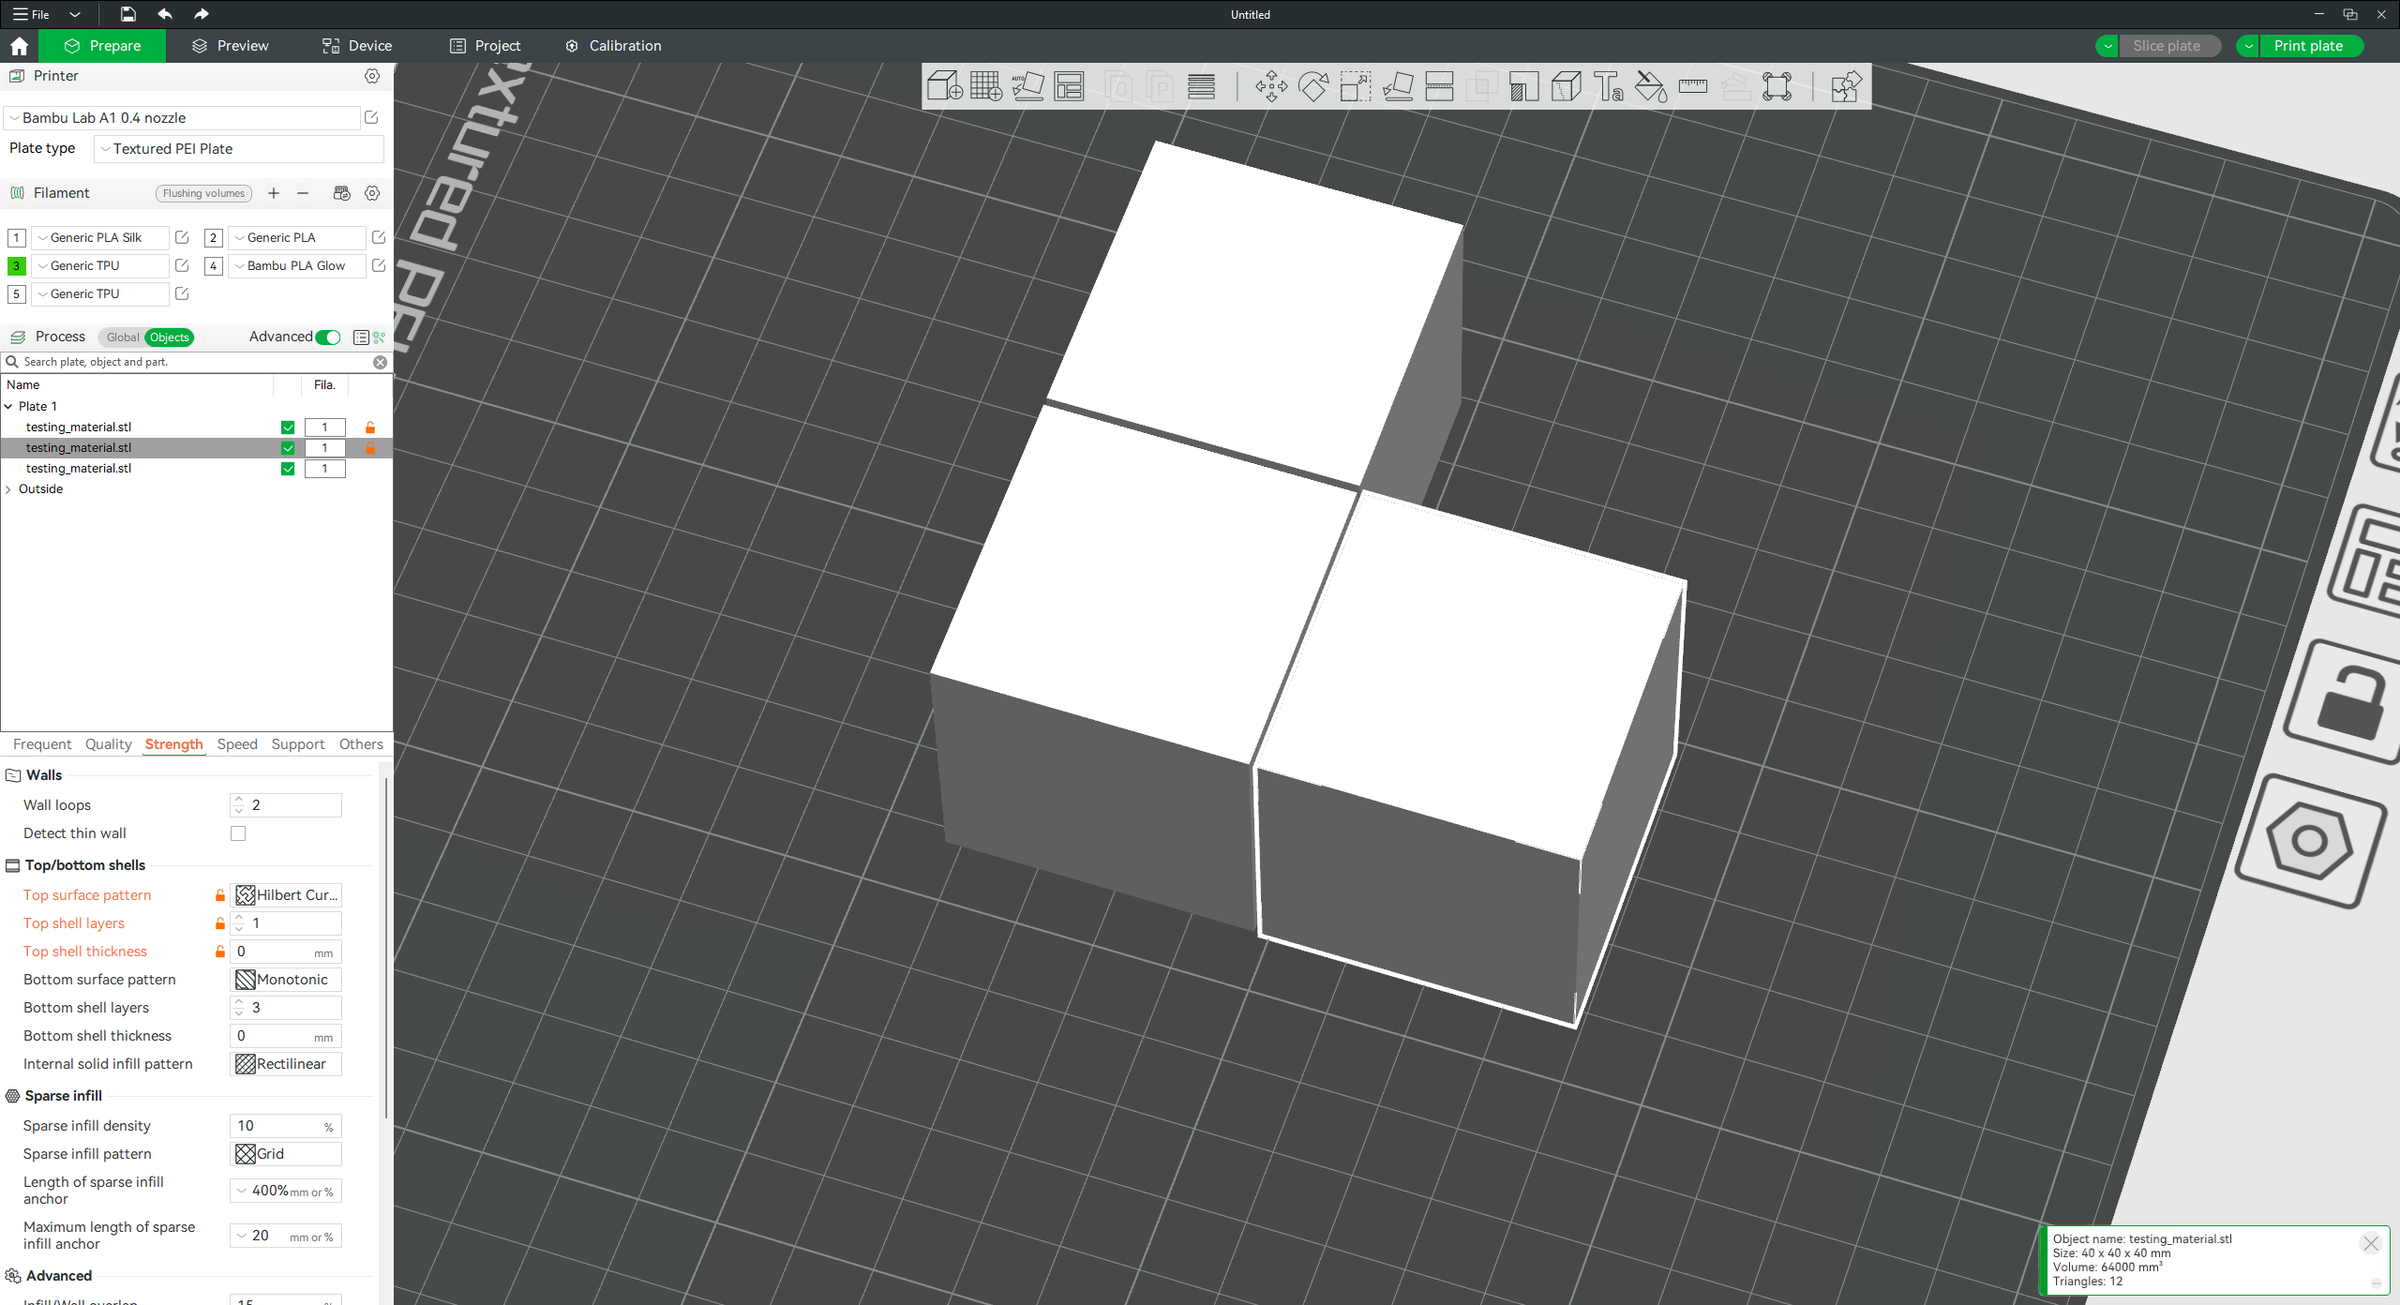Click the Print plate button
Screen dimensions: 2400x1305
2308,46
